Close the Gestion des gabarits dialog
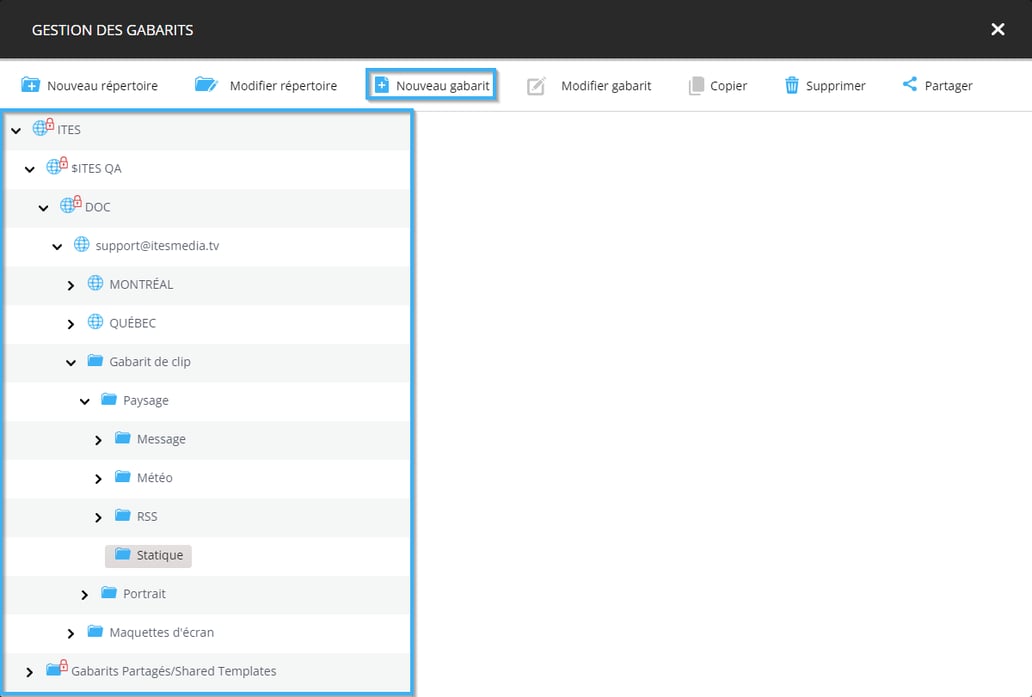Screen dimensions: 1032x697 tap(997, 30)
